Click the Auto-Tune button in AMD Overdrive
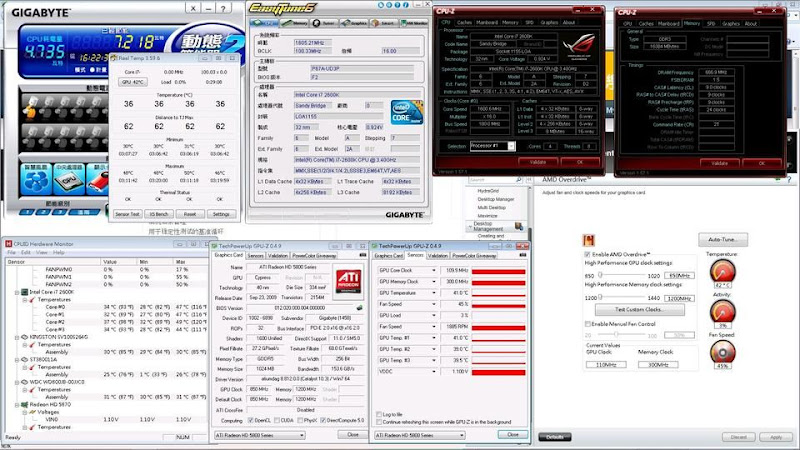 [x=722, y=239]
